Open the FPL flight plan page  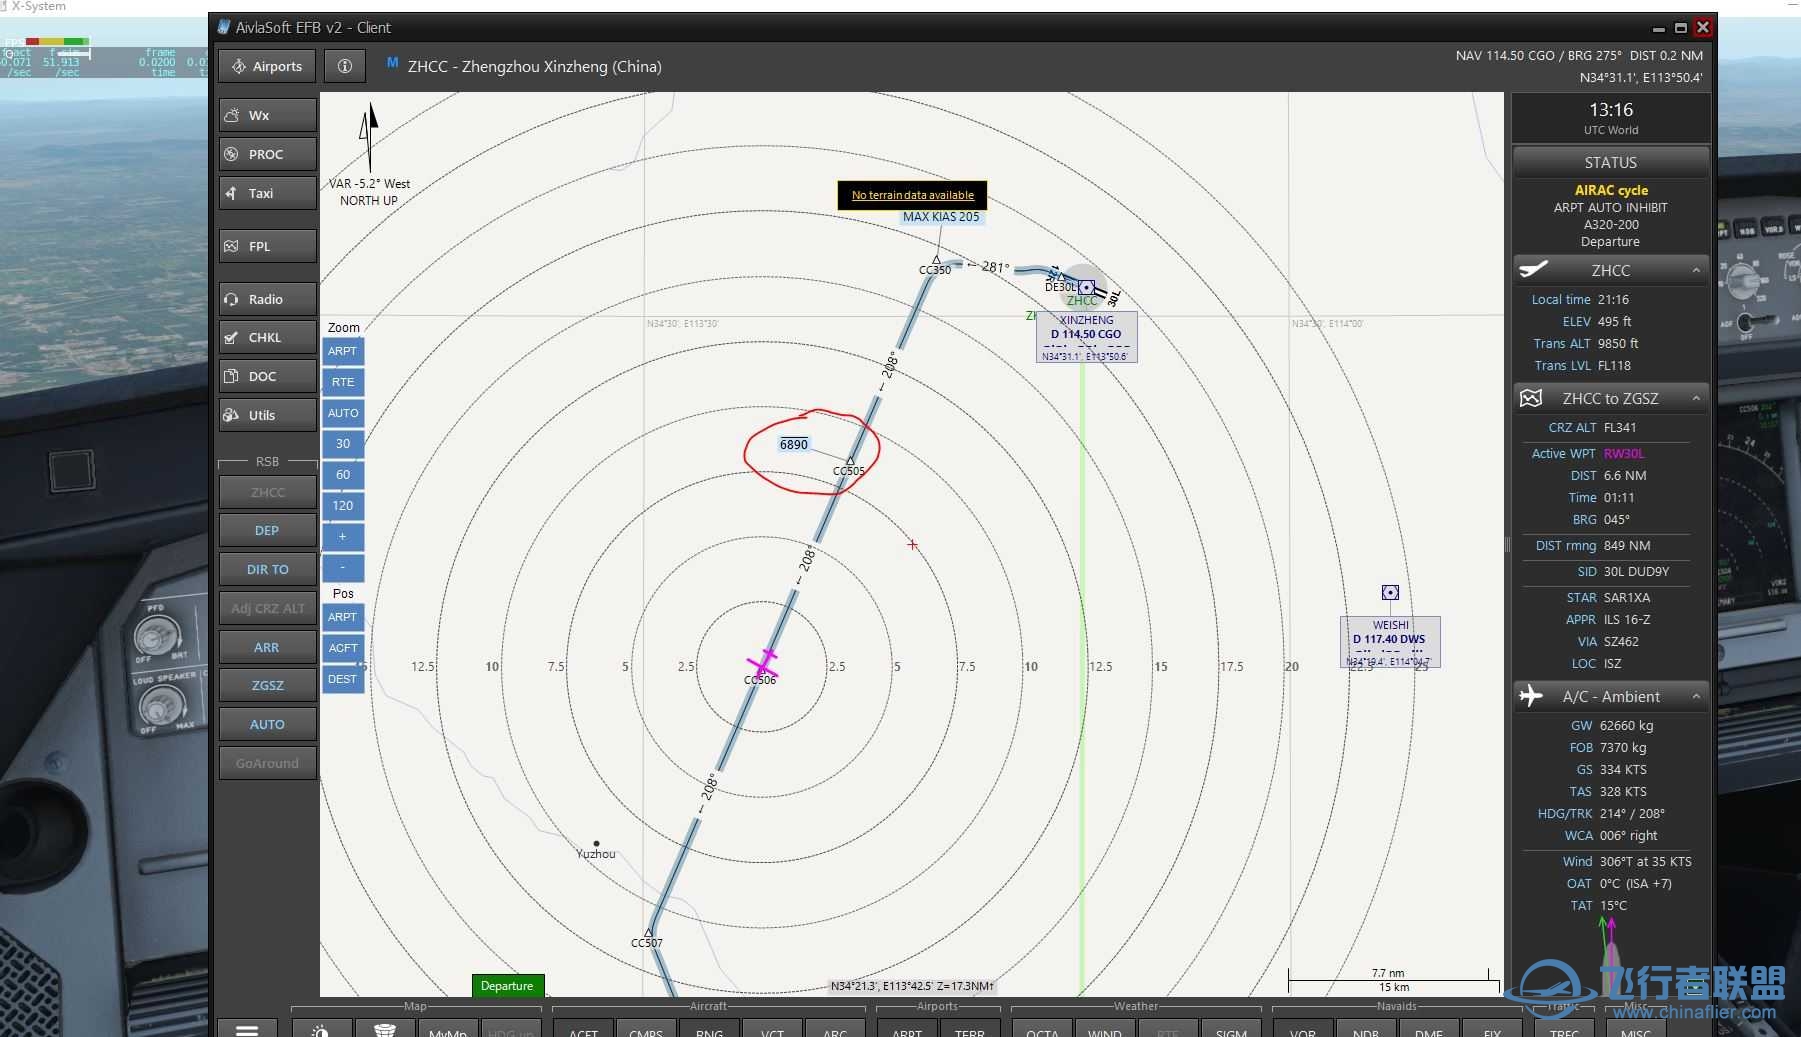[x=267, y=246]
